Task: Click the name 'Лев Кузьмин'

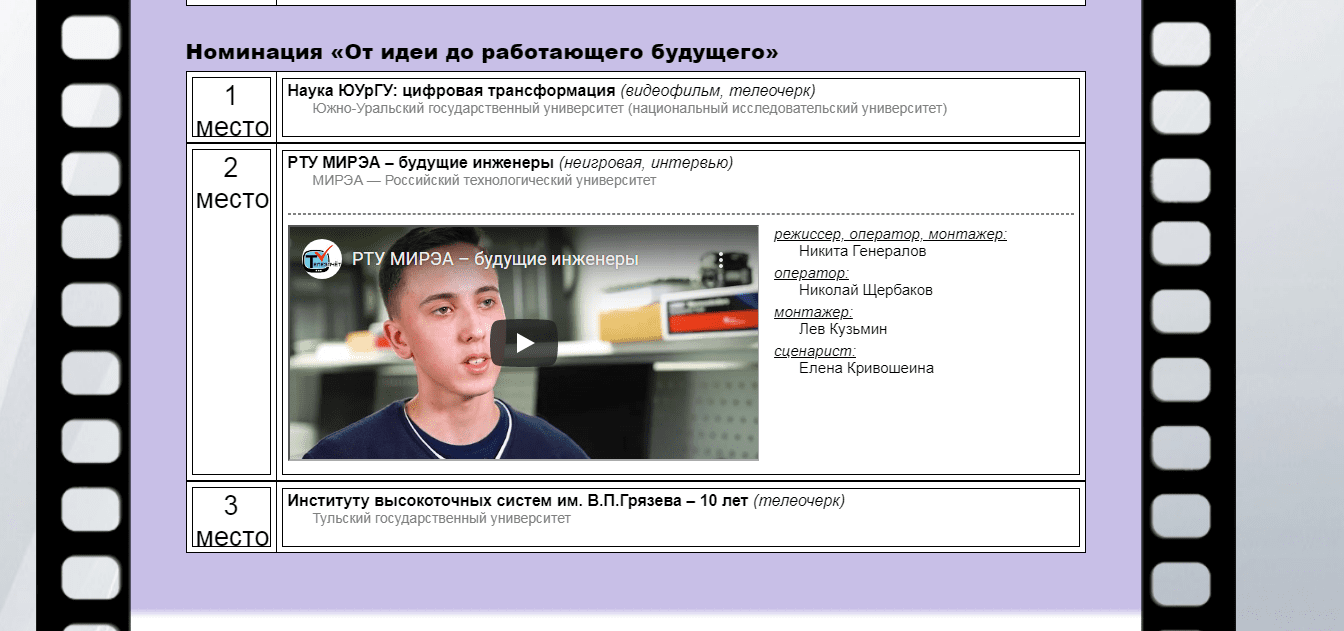Action: pyautogui.click(x=843, y=329)
